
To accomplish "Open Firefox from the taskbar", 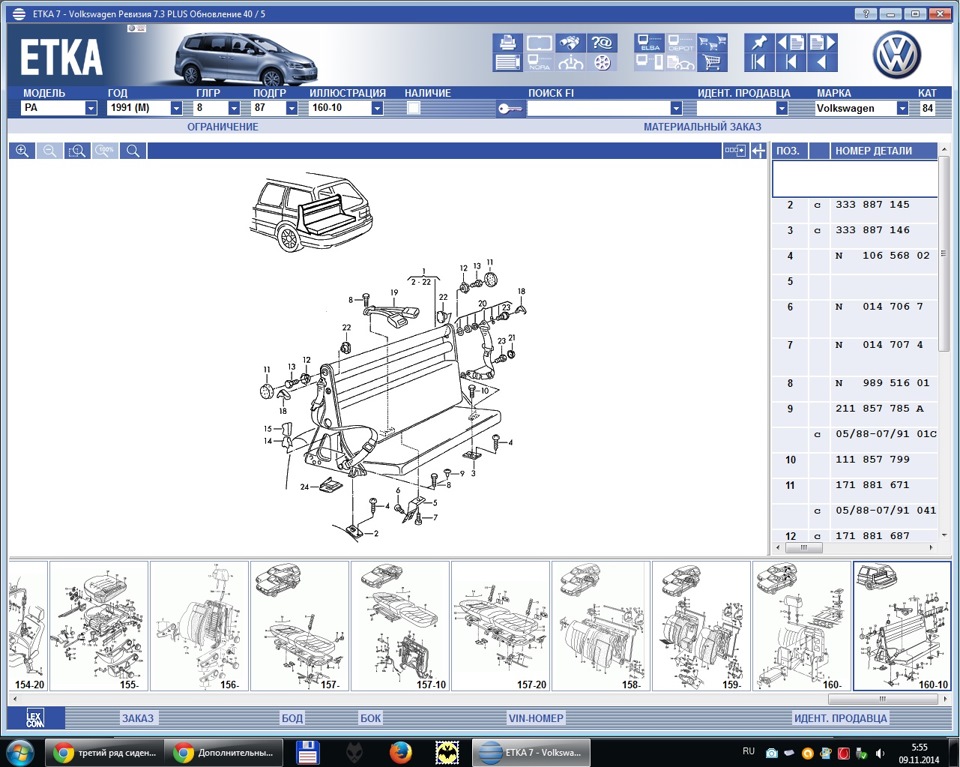I will 400,752.
